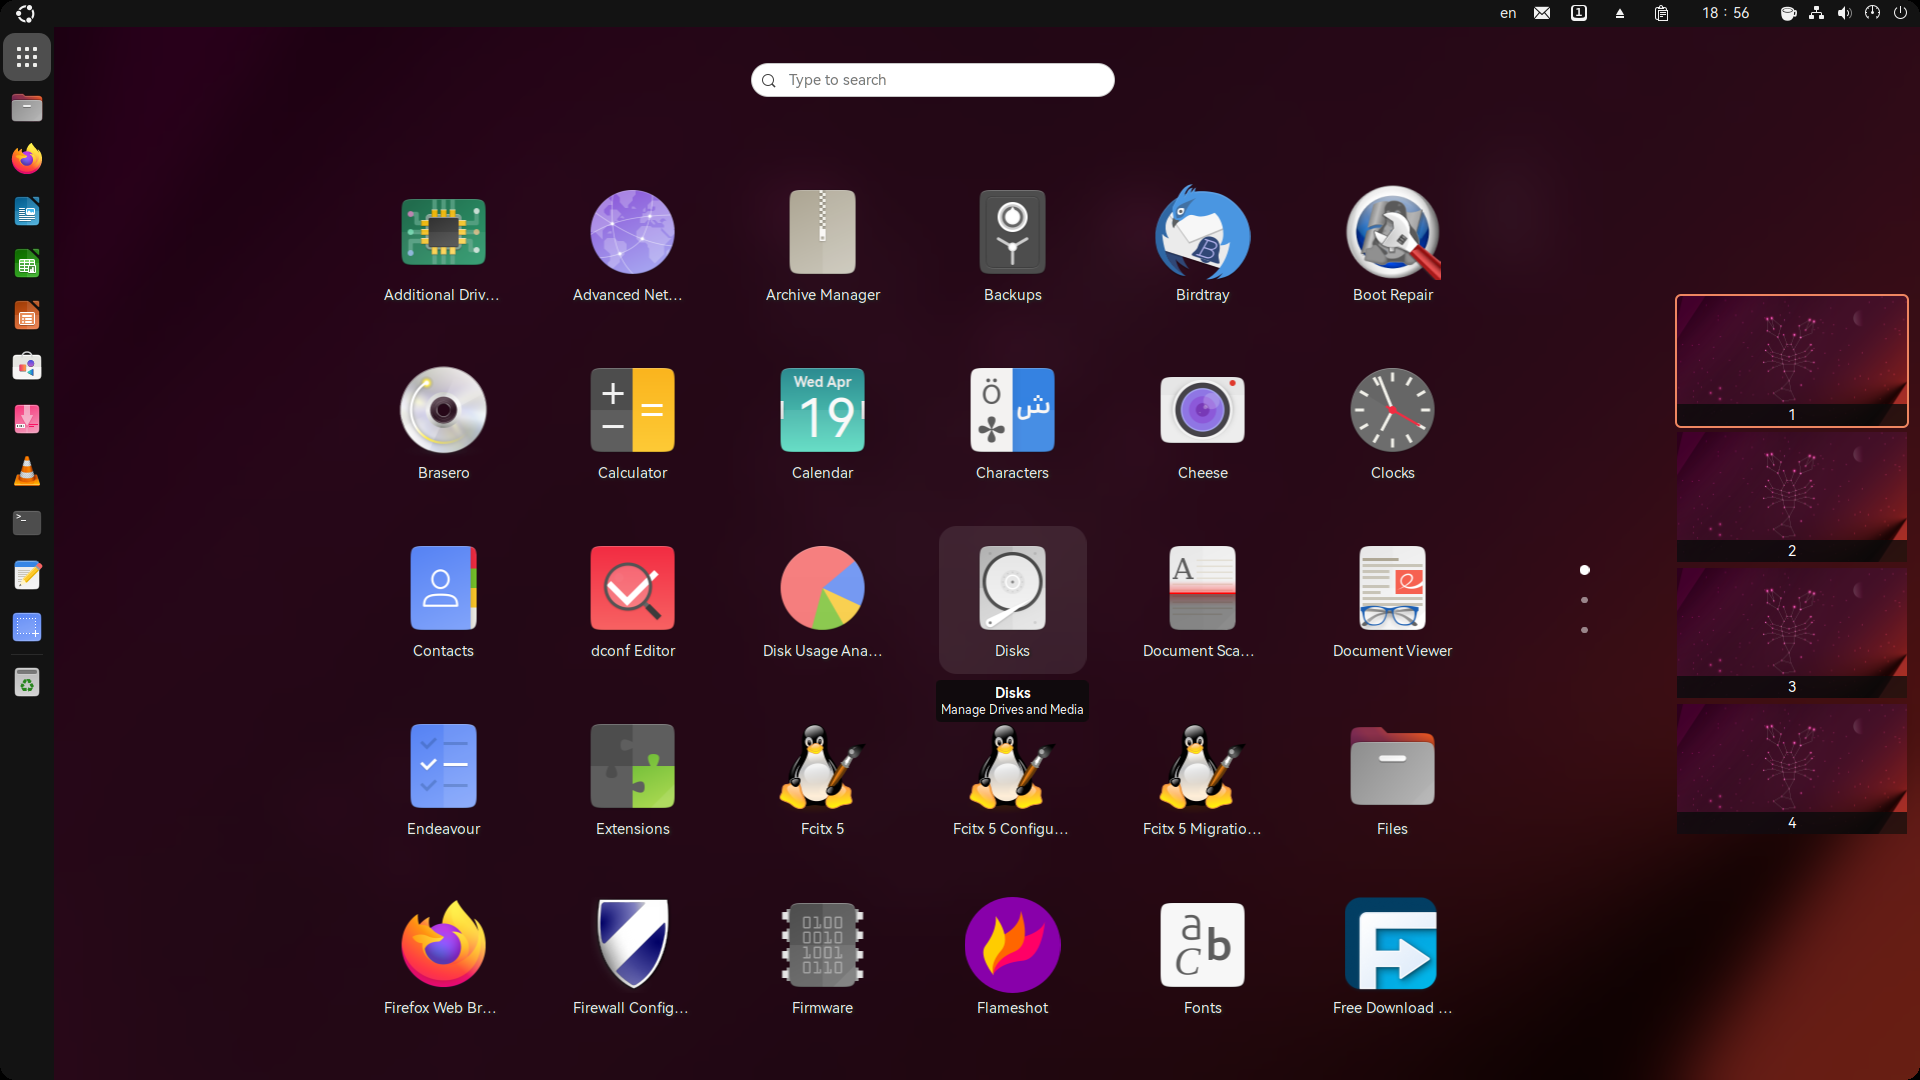Viewport: 1920px width, 1080px height.
Task: Open Firewall Configuration
Action: point(632,958)
